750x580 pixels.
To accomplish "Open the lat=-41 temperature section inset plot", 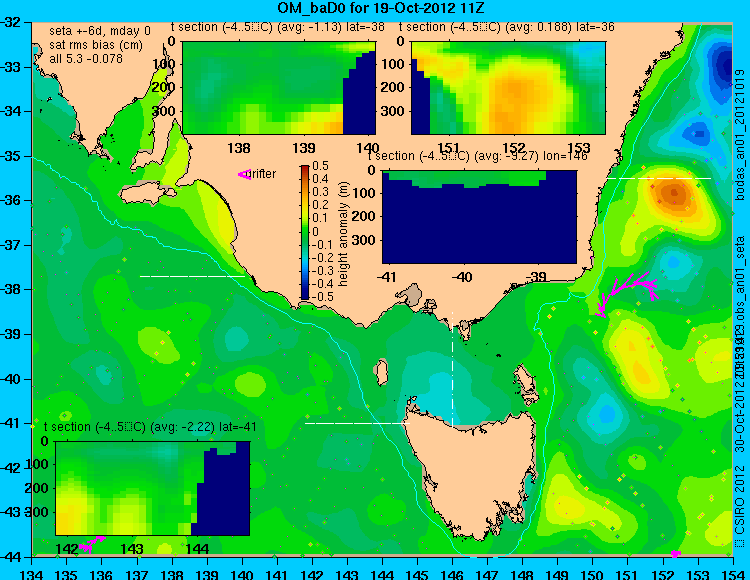I will (x=153, y=488).
